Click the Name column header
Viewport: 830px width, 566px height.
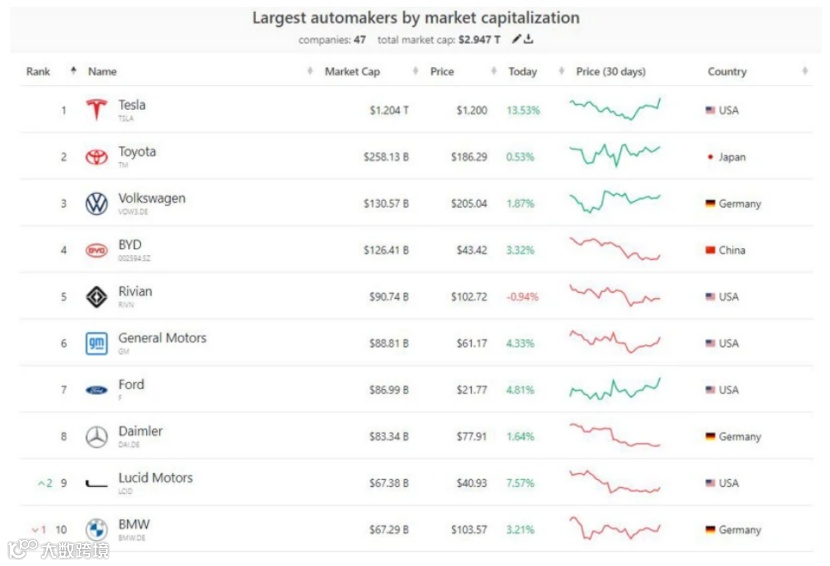(x=102, y=72)
